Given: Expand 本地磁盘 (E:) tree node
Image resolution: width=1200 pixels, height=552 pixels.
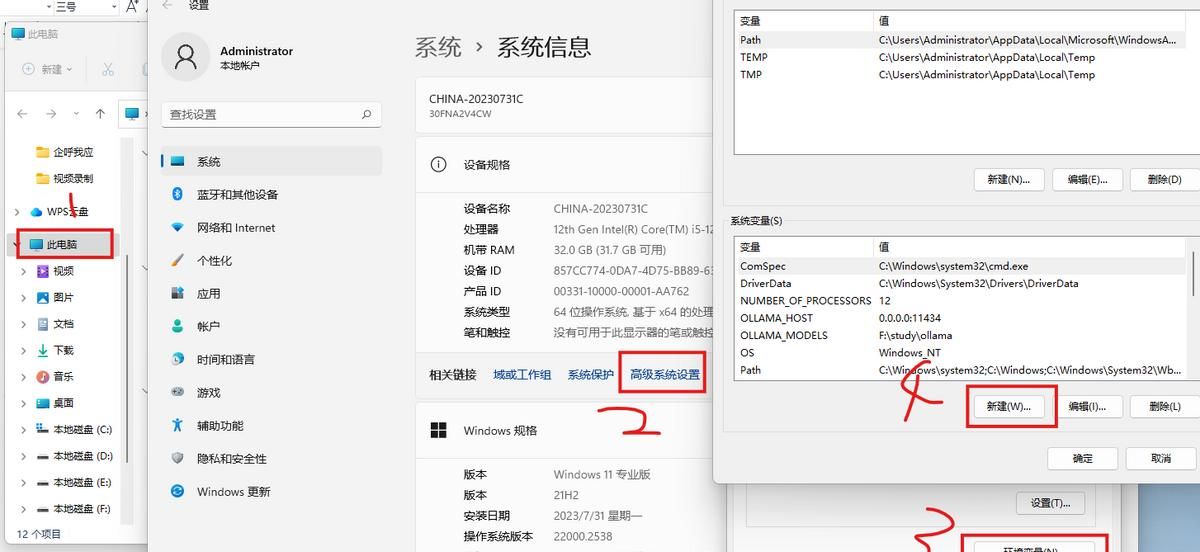Looking at the screenshot, I should 23,482.
